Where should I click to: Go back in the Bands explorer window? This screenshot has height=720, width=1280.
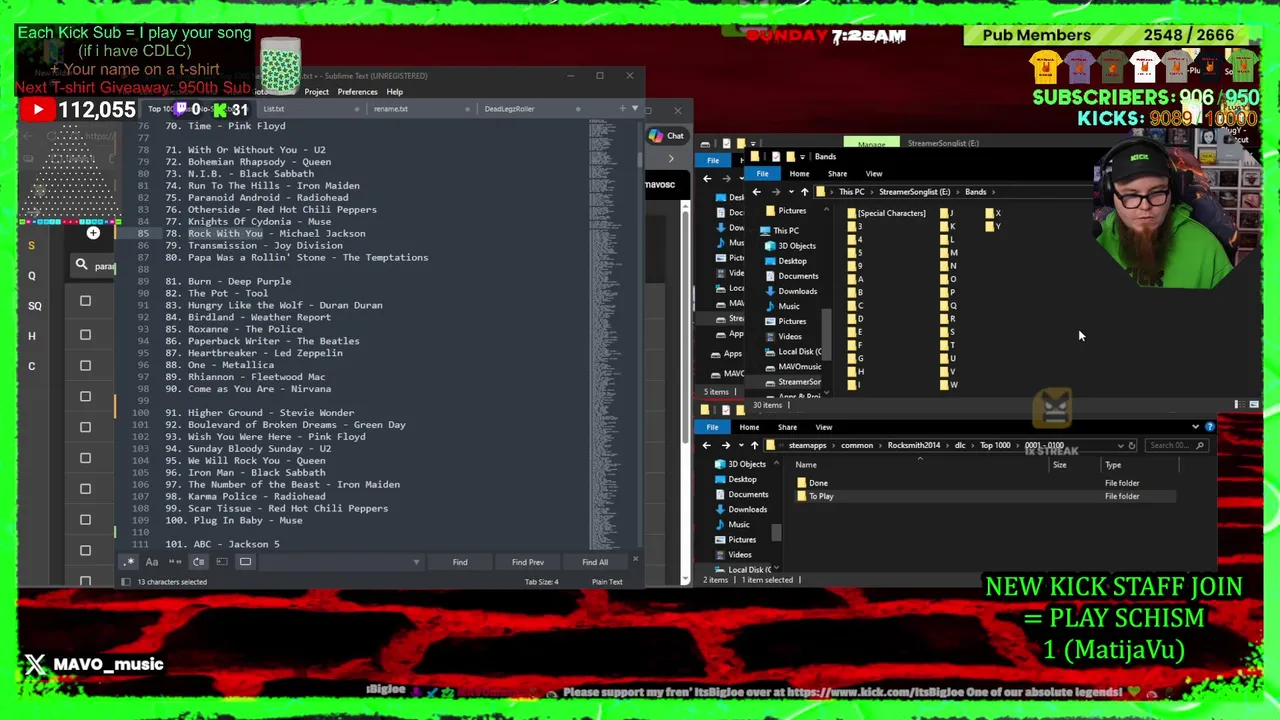pos(756,192)
